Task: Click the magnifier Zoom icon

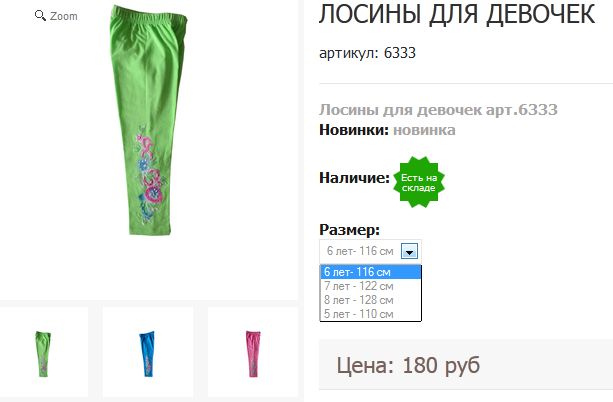Action: coord(40,16)
